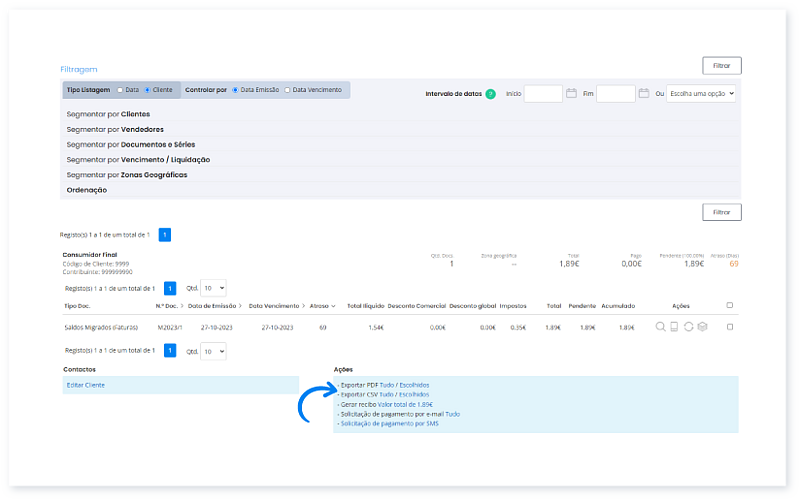800x500 pixels.
Task: Expand Segmentar por Zonas Geográficas section
Action: (126, 175)
